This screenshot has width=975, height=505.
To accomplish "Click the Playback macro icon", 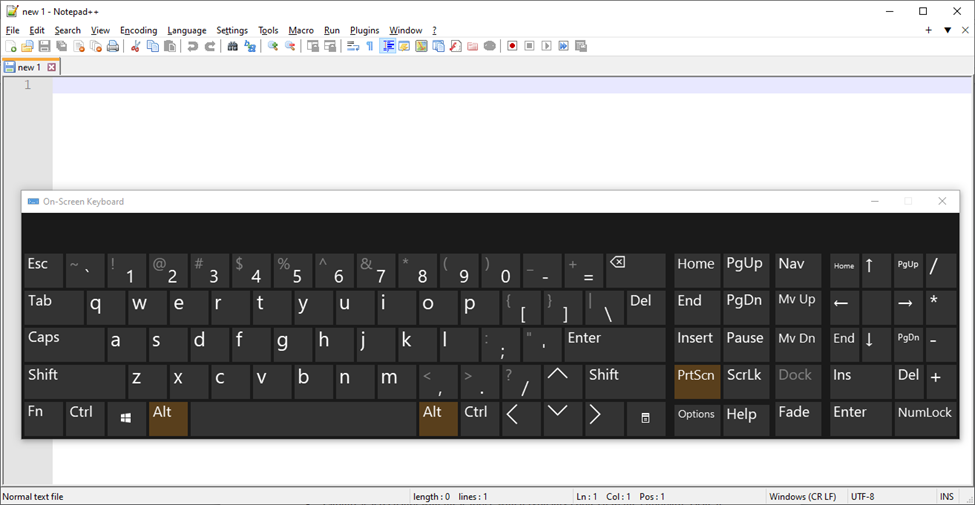I will (547, 46).
